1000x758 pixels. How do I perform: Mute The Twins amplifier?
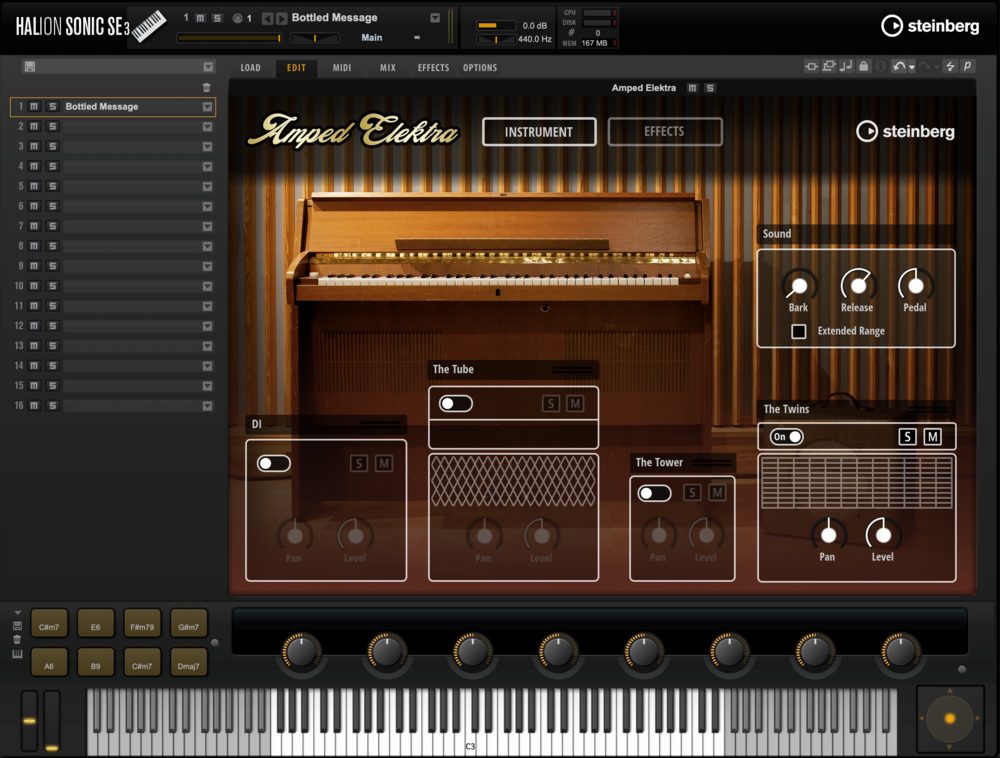click(x=932, y=437)
